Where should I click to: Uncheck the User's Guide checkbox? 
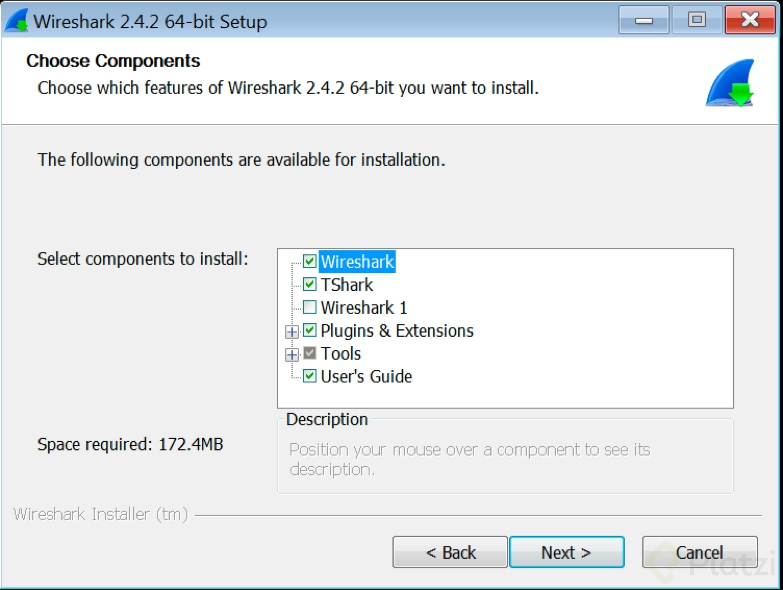310,377
